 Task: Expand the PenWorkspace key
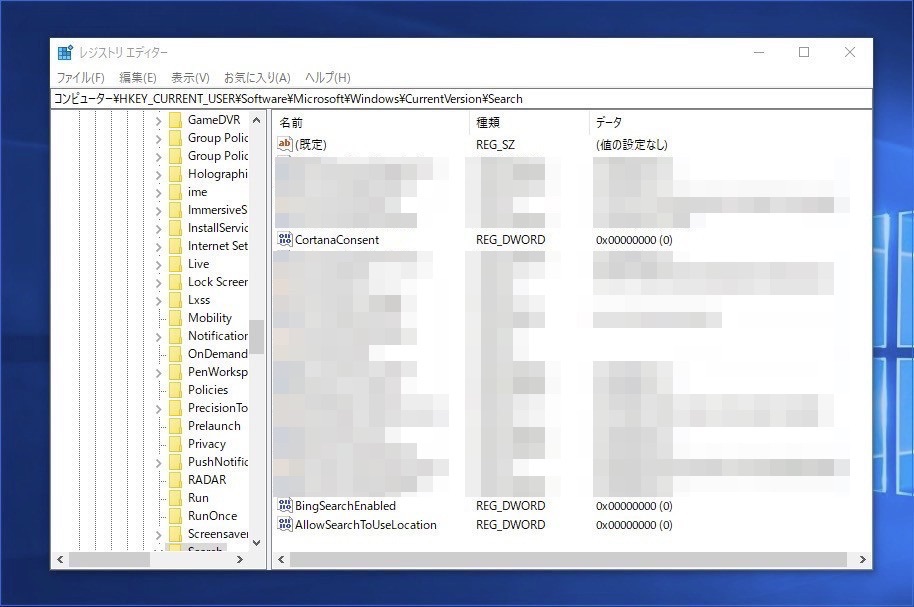pos(159,373)
